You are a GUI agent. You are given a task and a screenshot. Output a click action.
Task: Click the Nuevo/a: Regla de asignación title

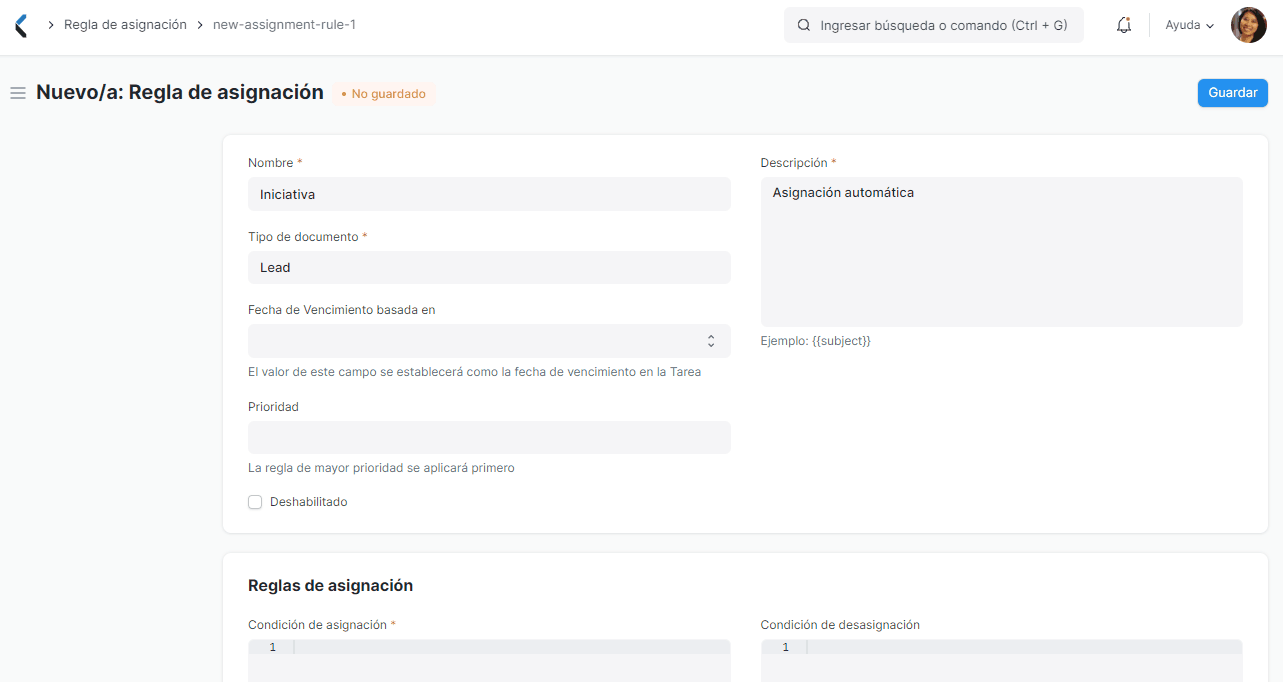(180, 92)
